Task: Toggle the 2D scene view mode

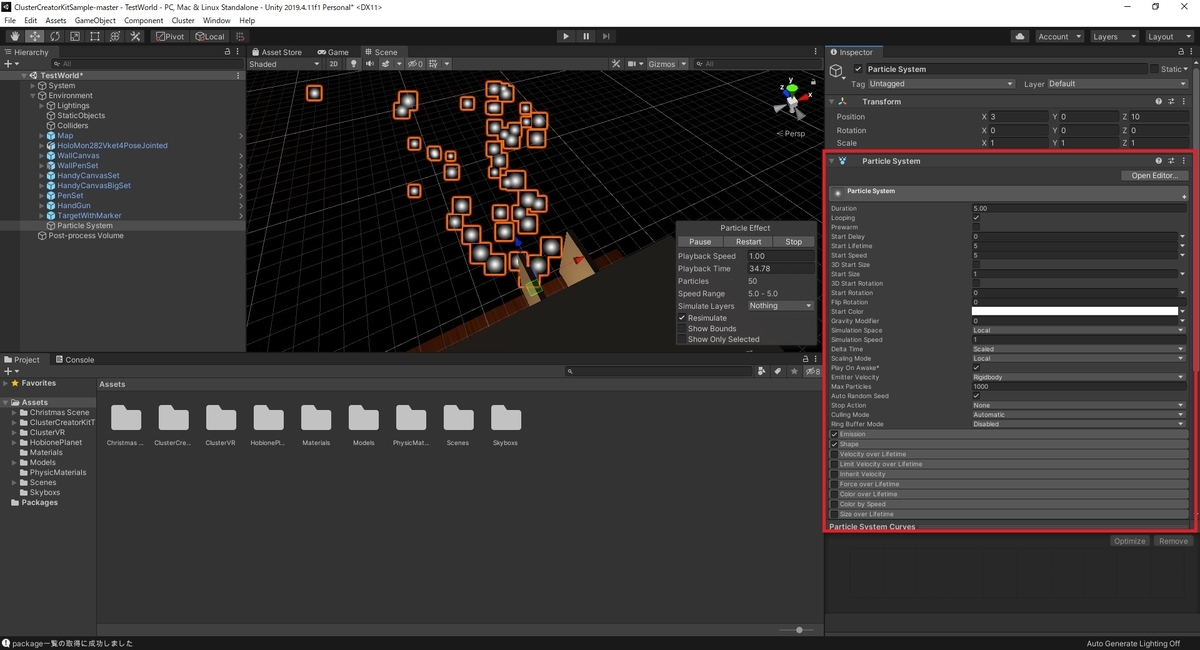Action: 334,64
